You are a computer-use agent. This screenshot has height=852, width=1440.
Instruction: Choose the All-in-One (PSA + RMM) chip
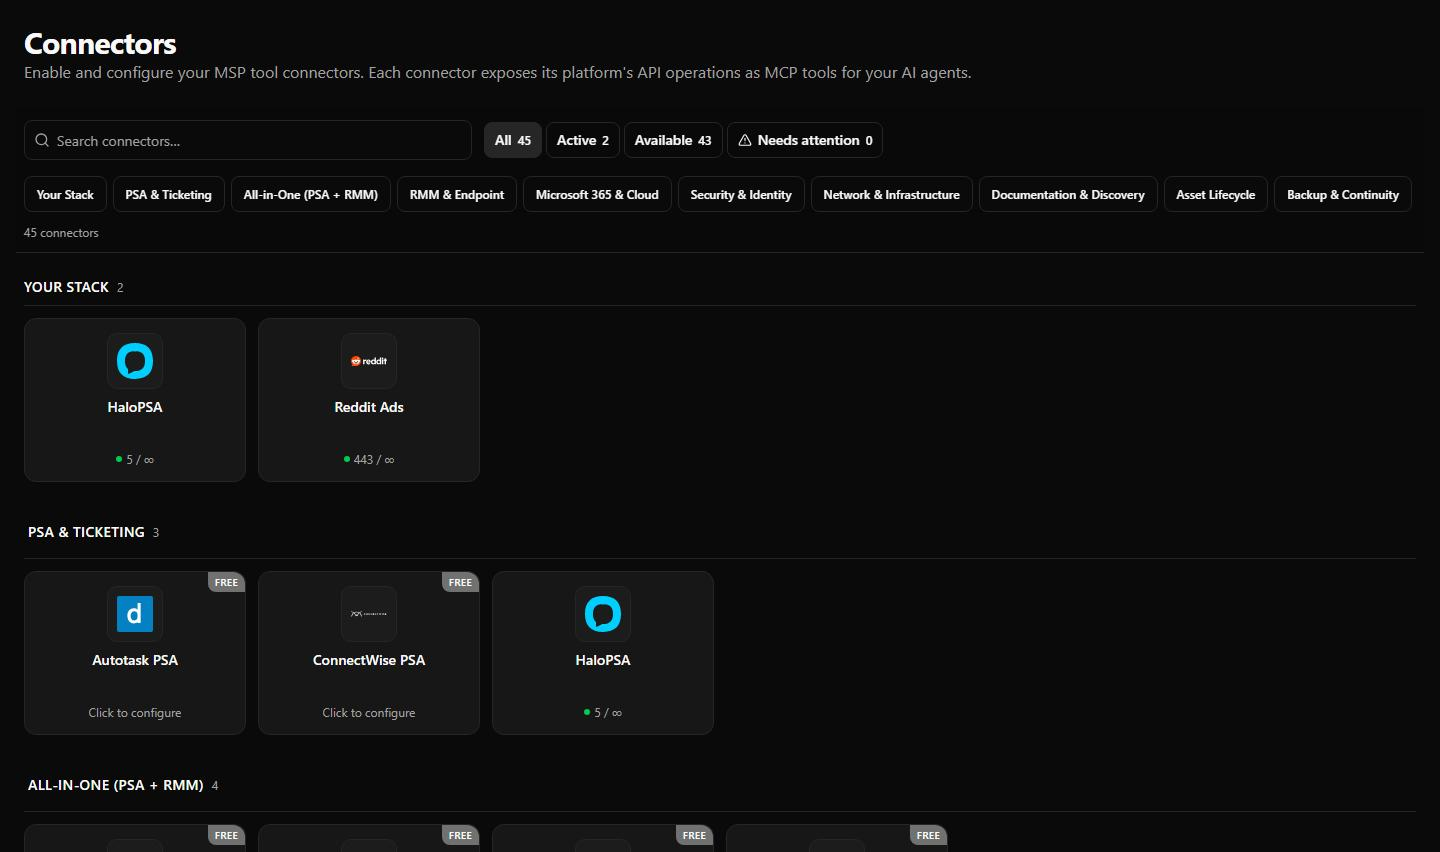click(x=311, y=195)
